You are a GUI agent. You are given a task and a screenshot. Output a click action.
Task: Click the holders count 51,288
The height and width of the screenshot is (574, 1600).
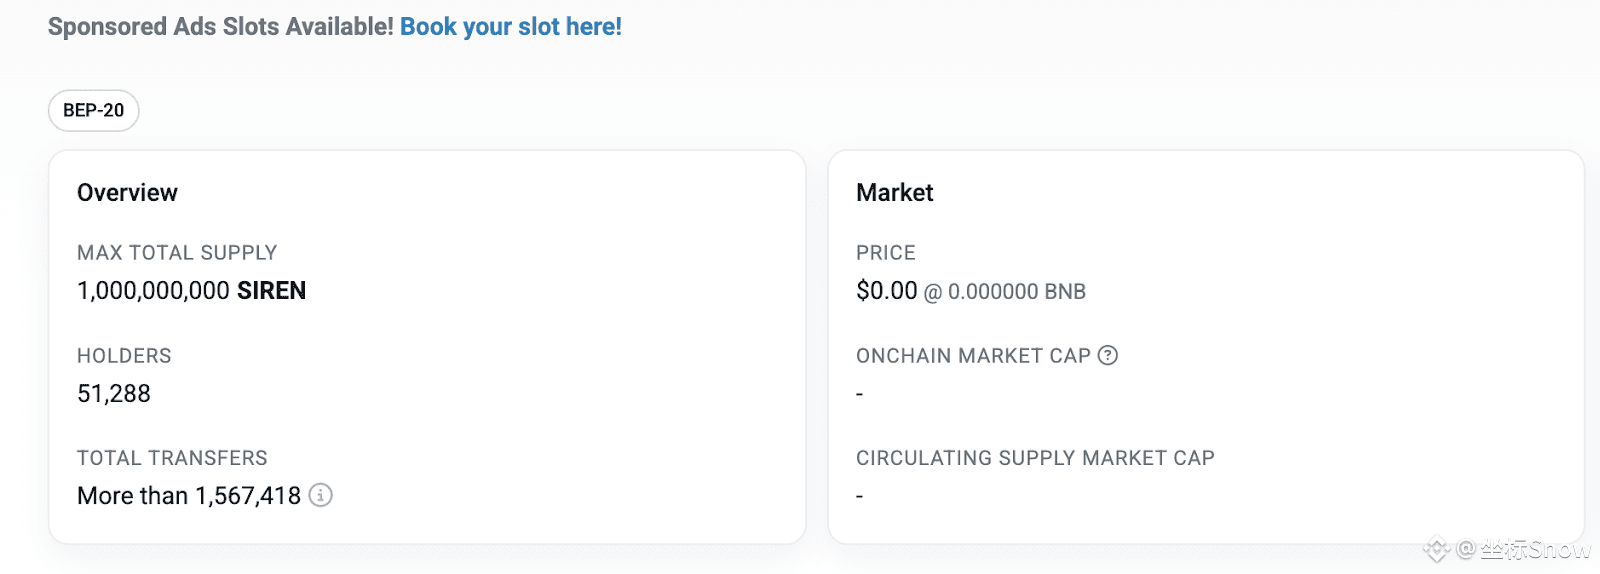click(114, 394)
